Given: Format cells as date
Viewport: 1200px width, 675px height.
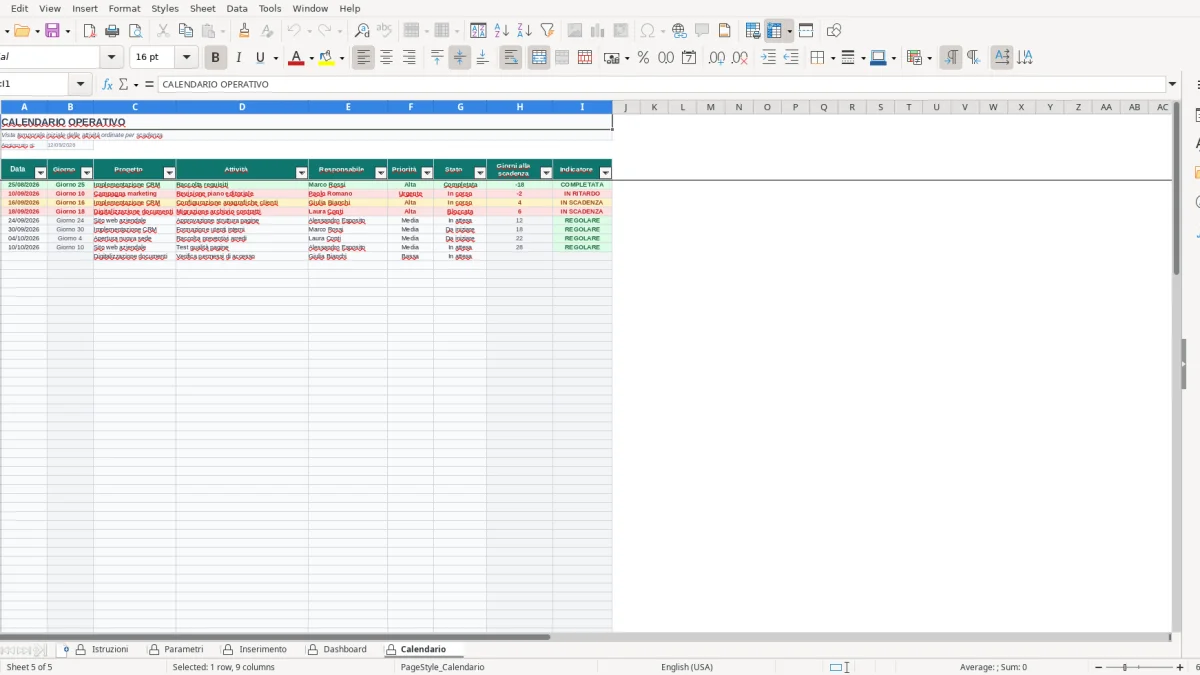Looking at the screenshot, I should click(x=689, y=58).
